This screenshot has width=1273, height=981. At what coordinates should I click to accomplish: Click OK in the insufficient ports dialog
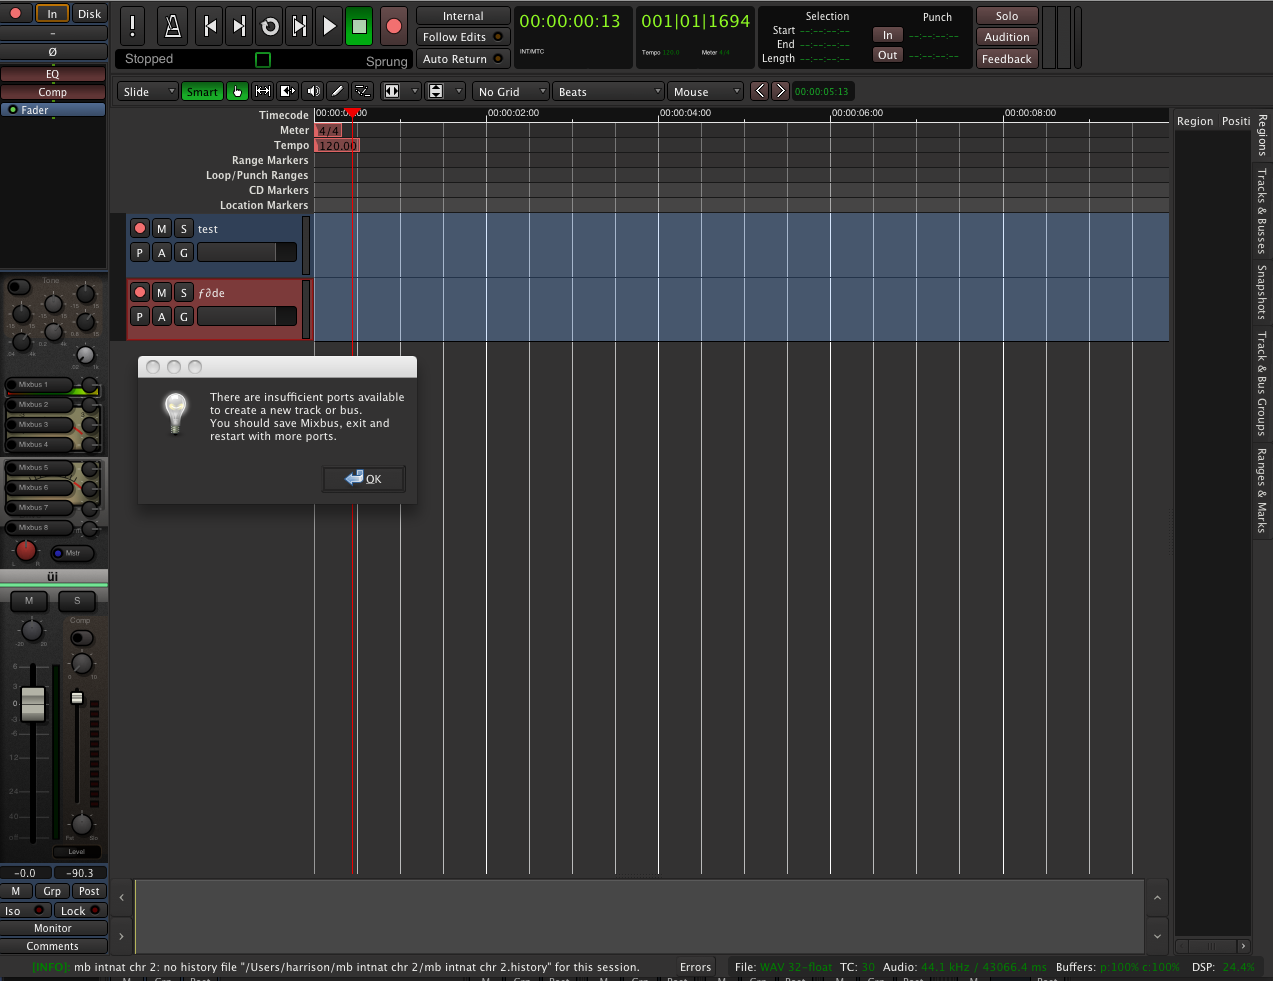[x=364, y=479]
